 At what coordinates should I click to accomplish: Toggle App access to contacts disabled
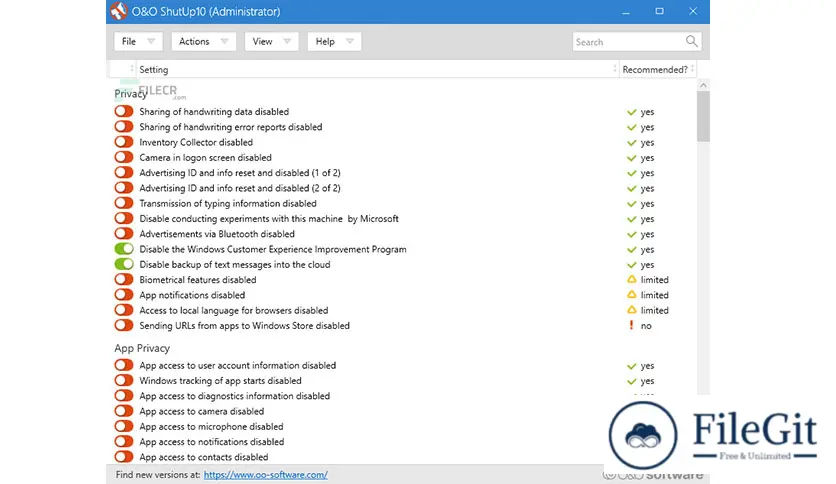(x=124, y=457)
